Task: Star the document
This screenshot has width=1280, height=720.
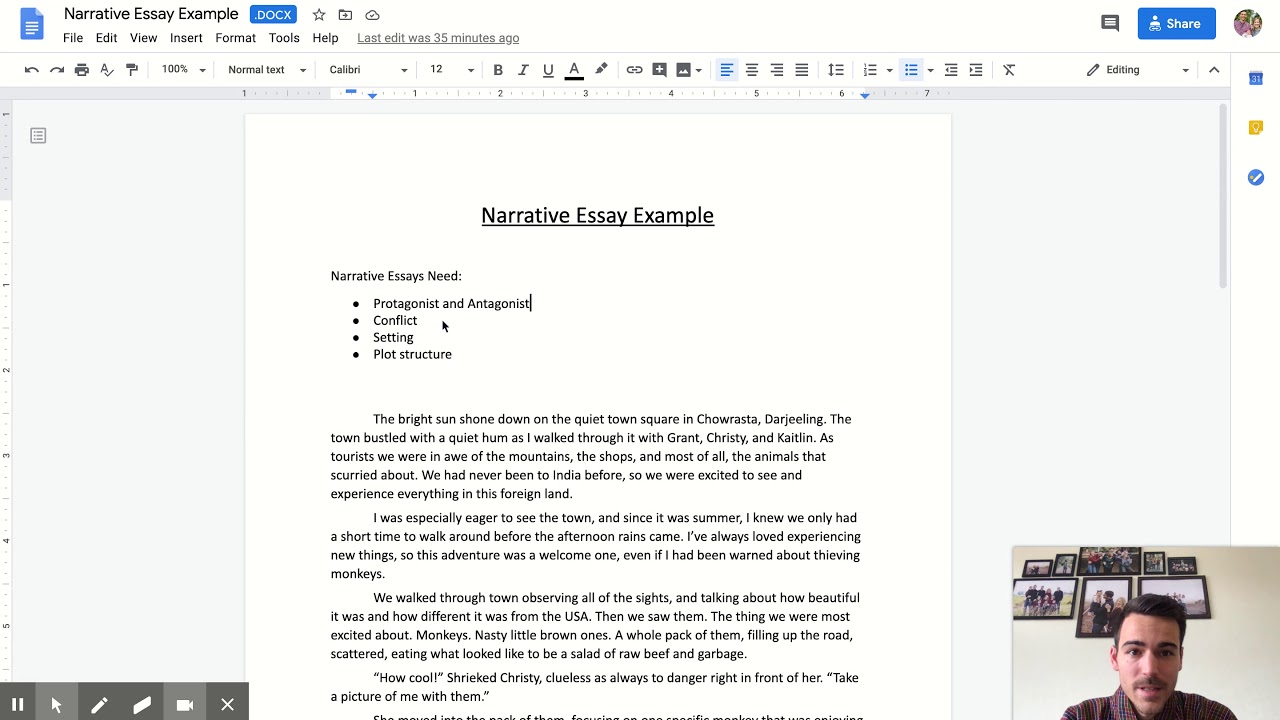Action: tap(319, 15)
